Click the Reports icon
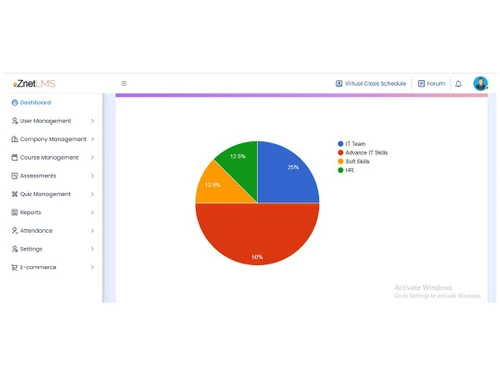Screen dimensions: 500x375 point(14,212)
